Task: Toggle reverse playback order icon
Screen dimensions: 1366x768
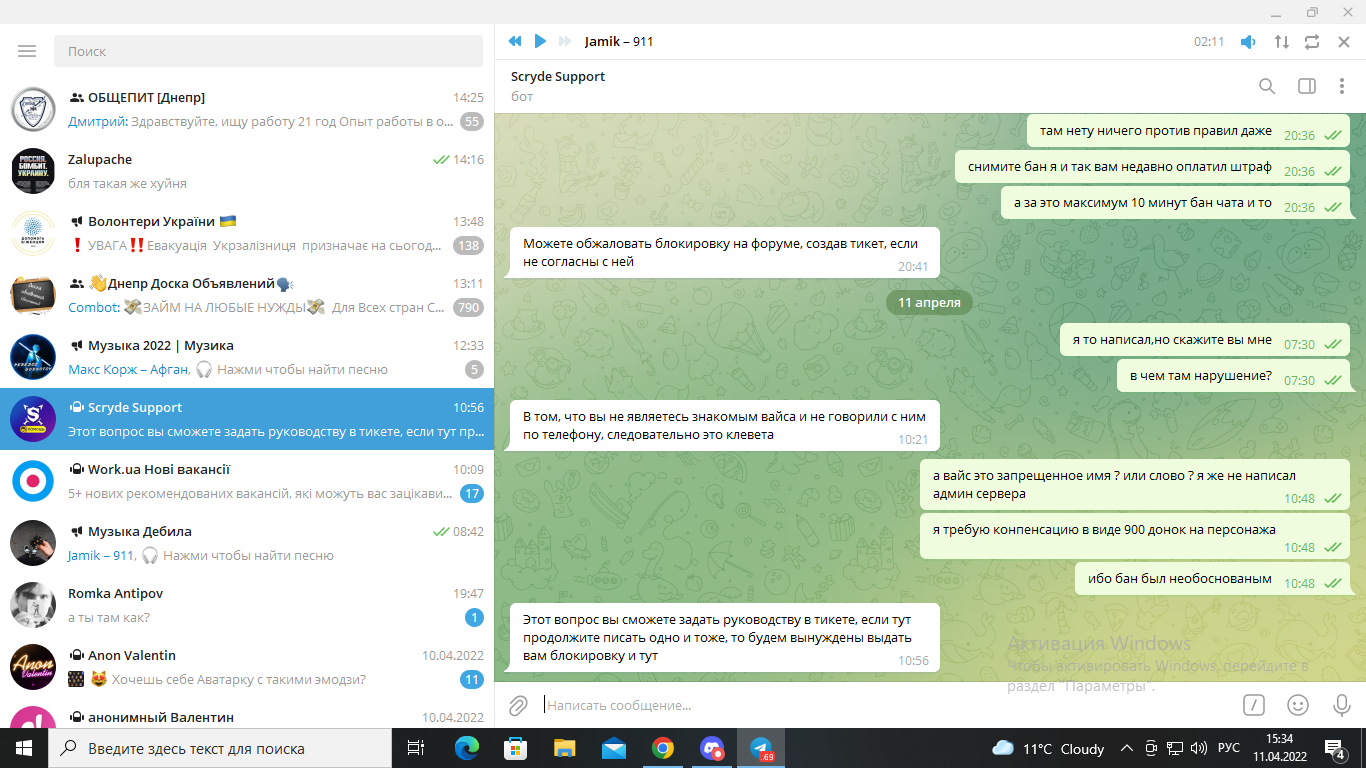Action: click(x=1281, y=42)
